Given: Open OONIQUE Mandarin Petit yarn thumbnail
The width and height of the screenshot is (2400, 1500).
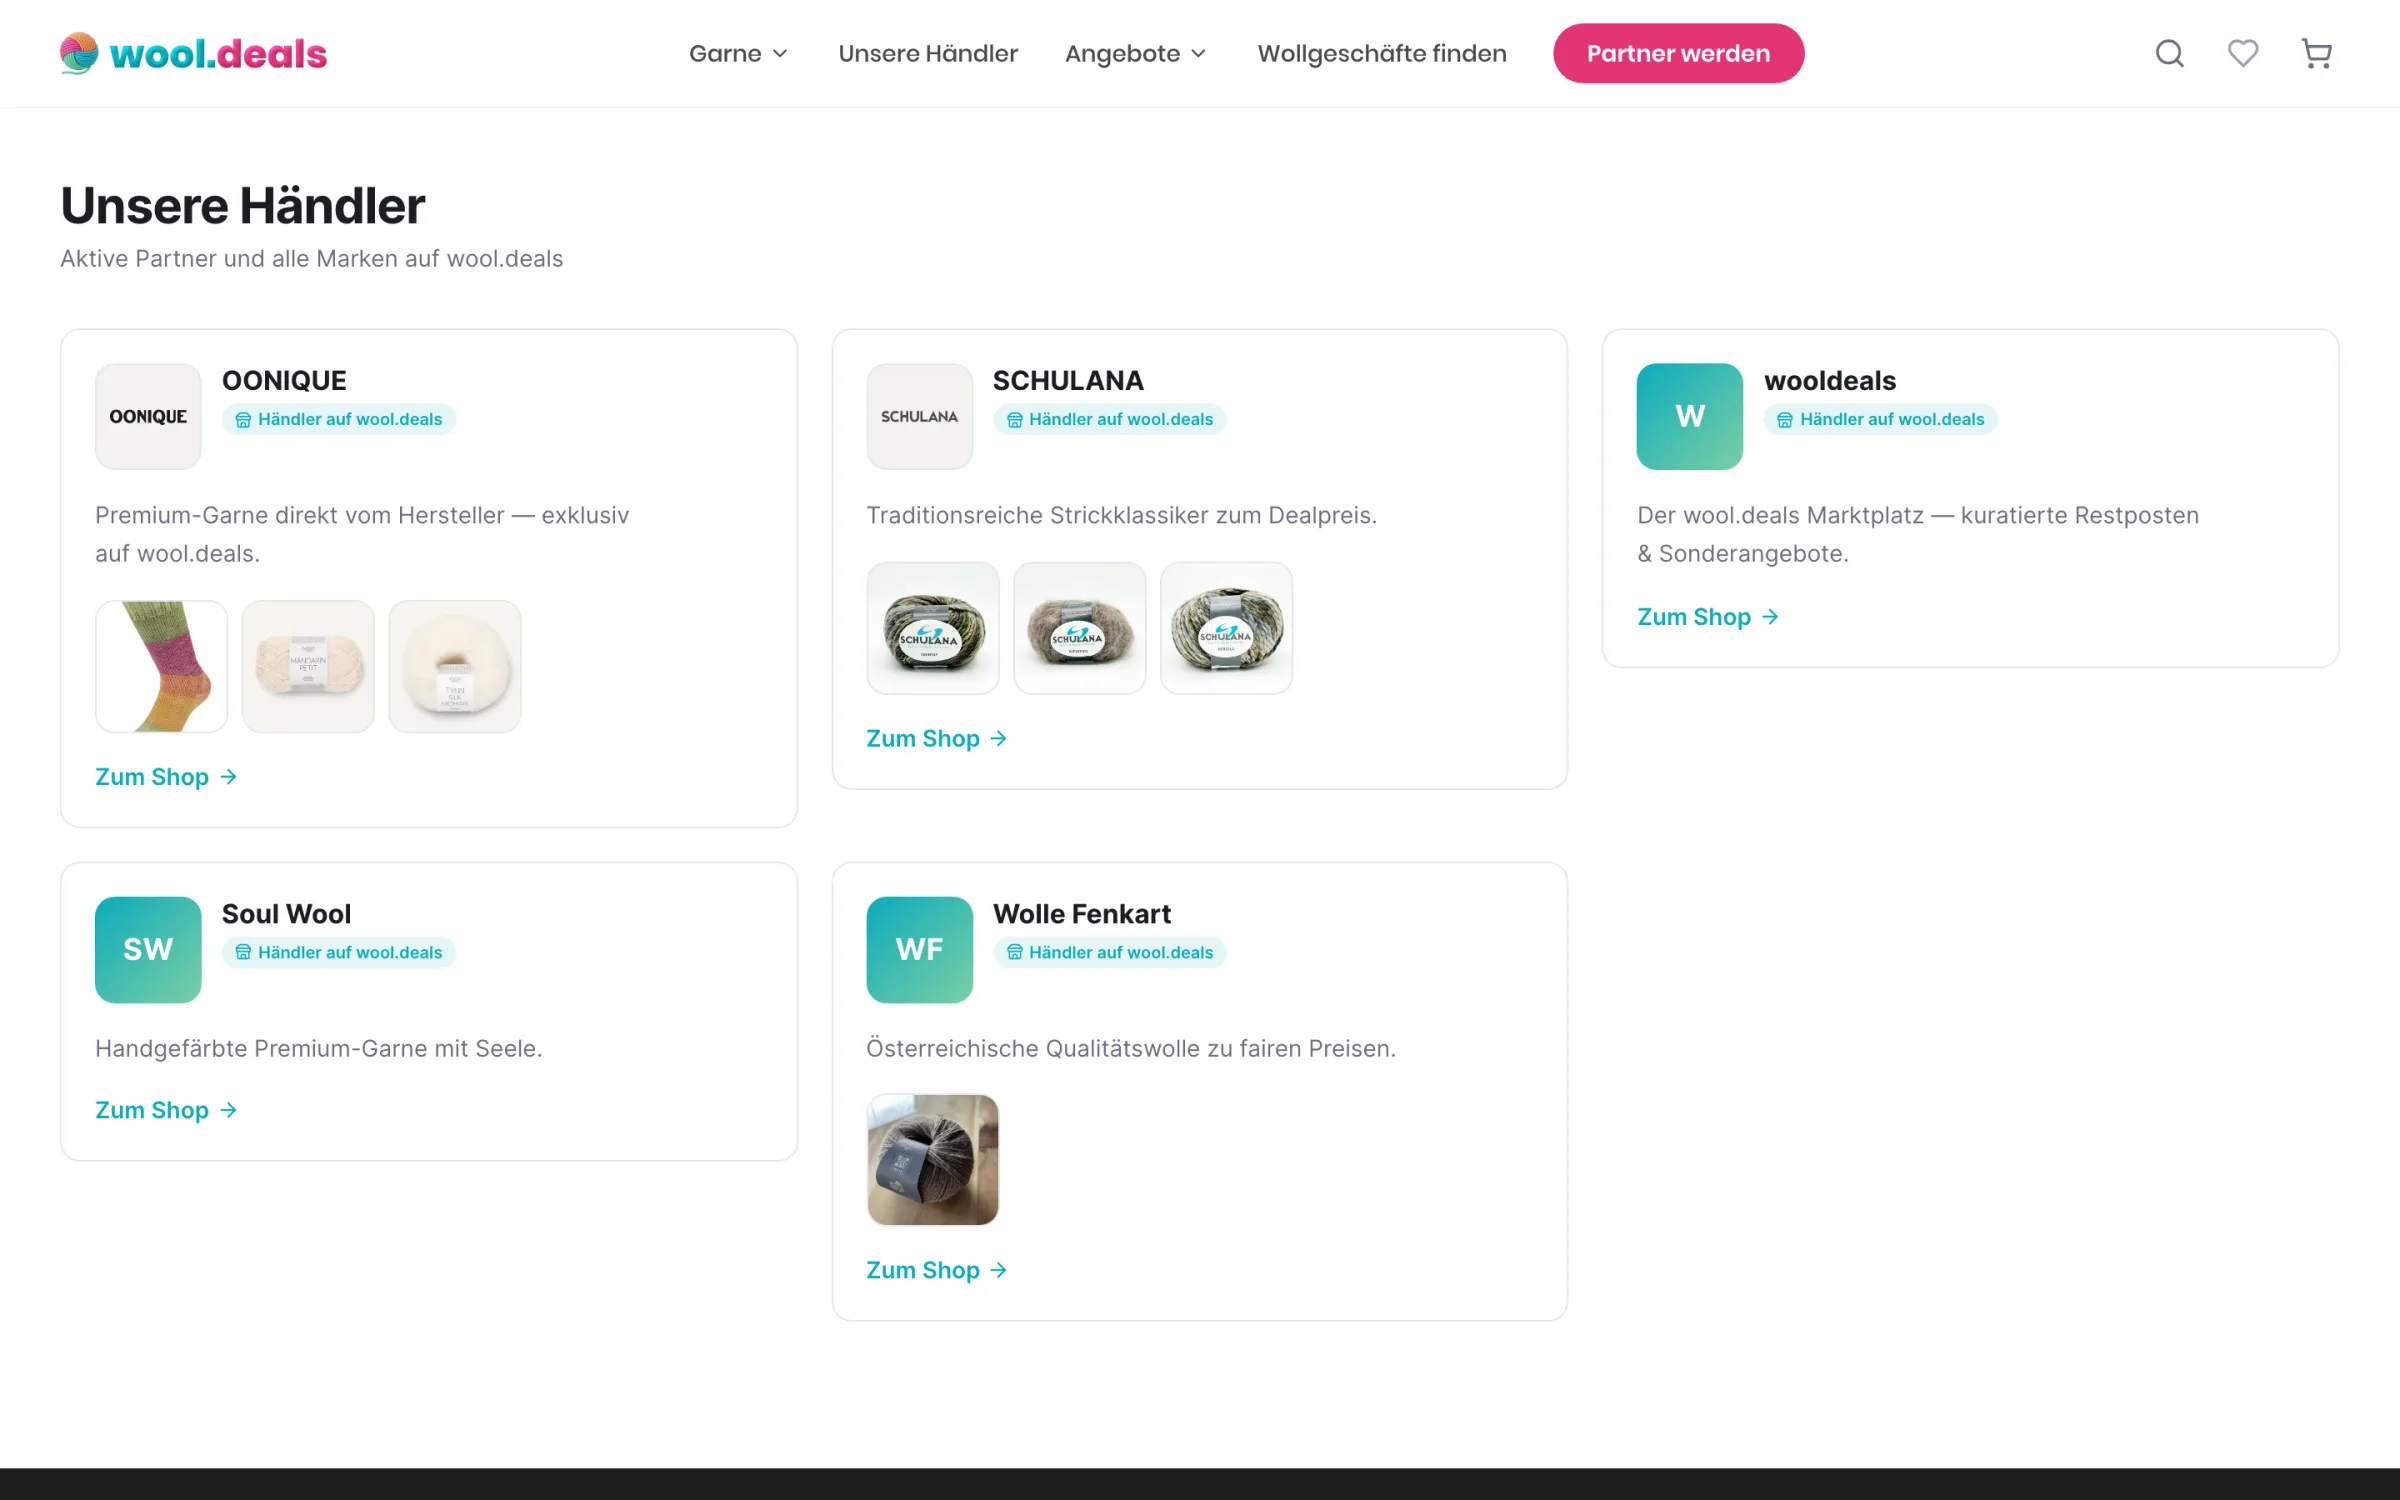Looking at the screenshot, I should pyautogui.click(x=308, y=666).
